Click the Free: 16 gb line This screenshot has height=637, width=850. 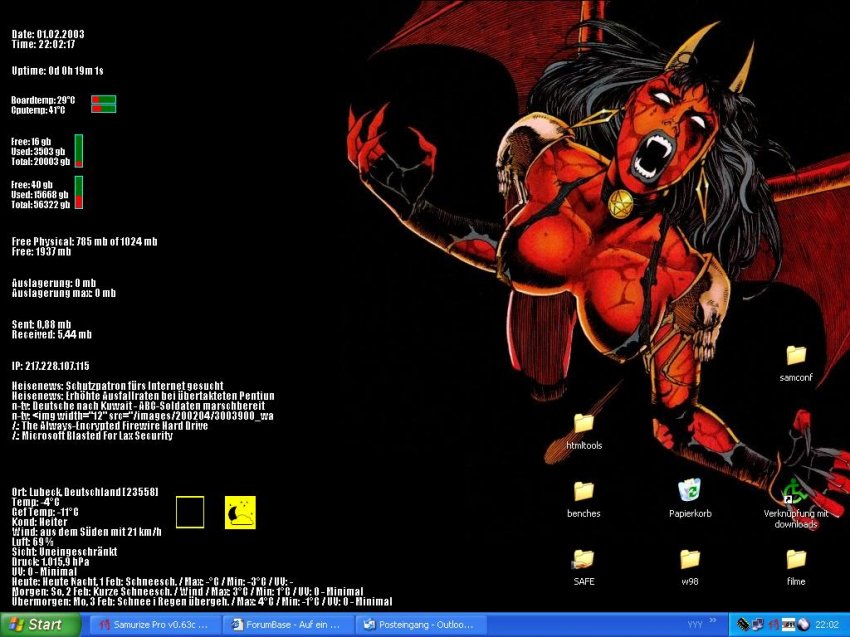(31, 141)
